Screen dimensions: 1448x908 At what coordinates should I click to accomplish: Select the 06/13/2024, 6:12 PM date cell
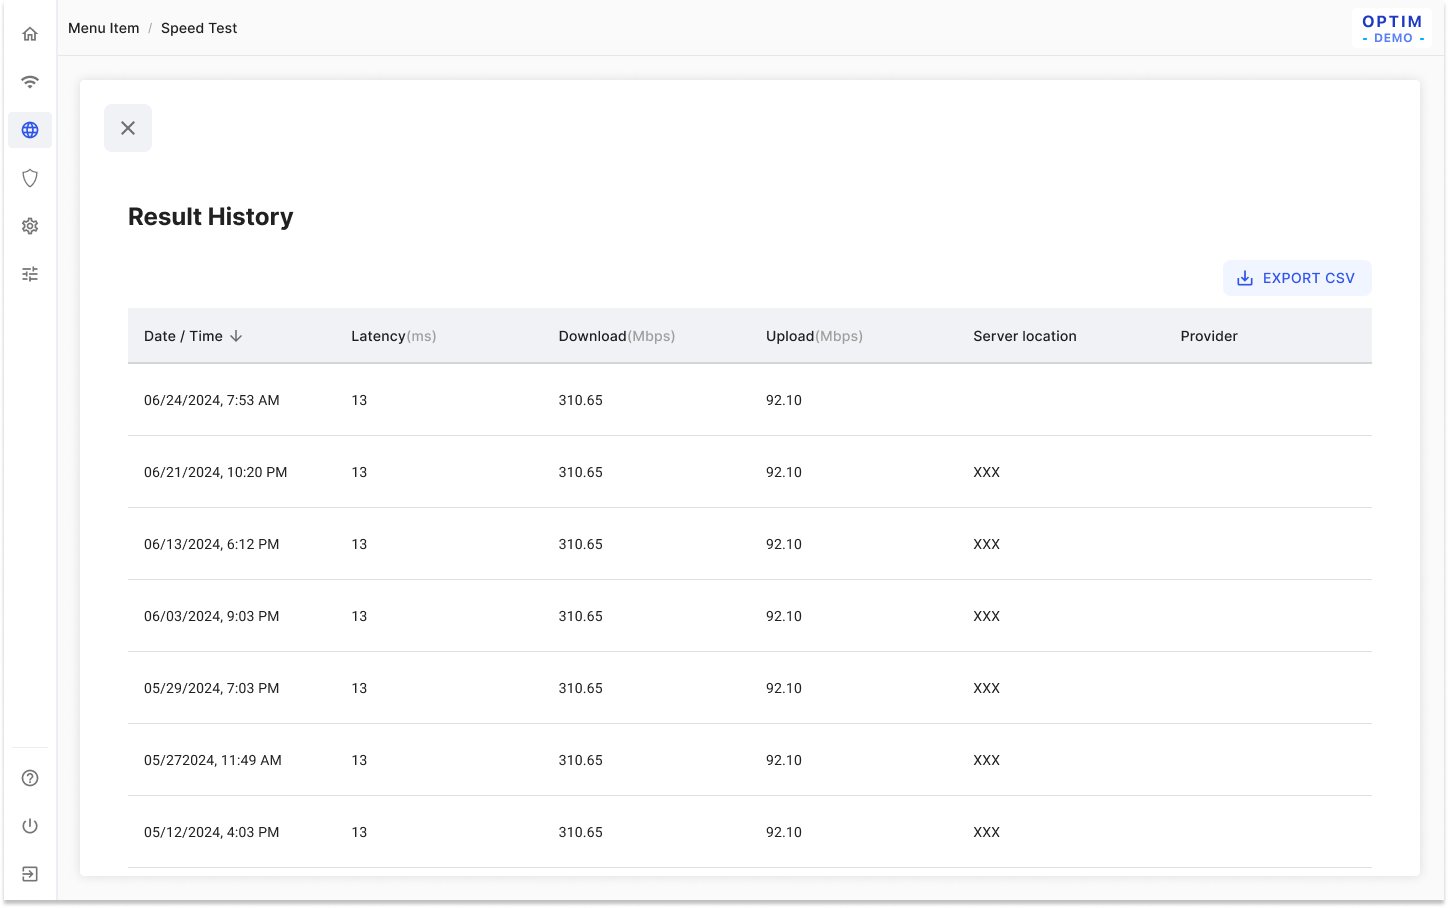pyautogui.click(x=212, y=544)
